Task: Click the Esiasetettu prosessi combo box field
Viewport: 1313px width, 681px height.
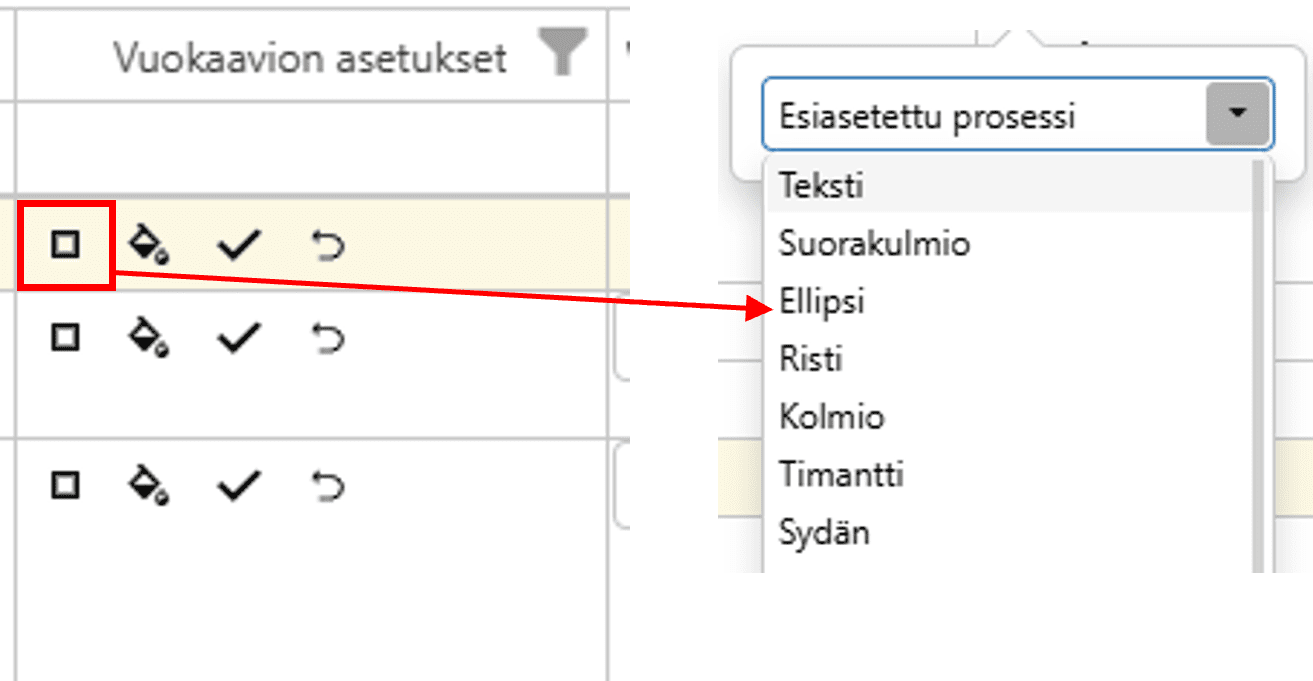Action: [x=980, y=116]
